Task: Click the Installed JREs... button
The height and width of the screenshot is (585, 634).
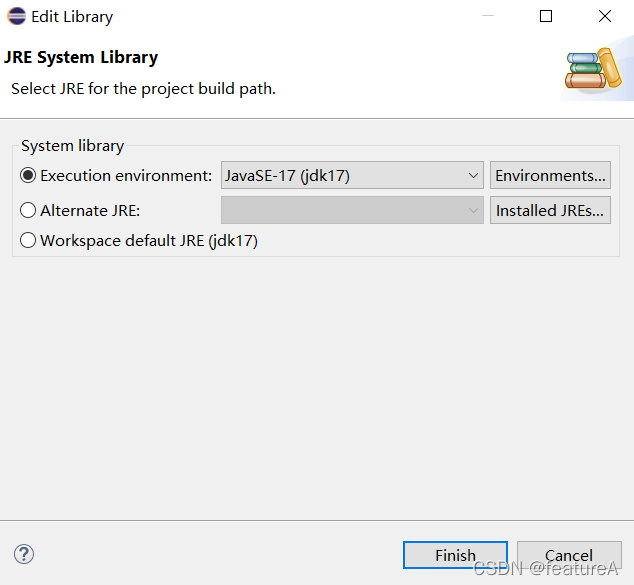Action: tap(550, 210)
